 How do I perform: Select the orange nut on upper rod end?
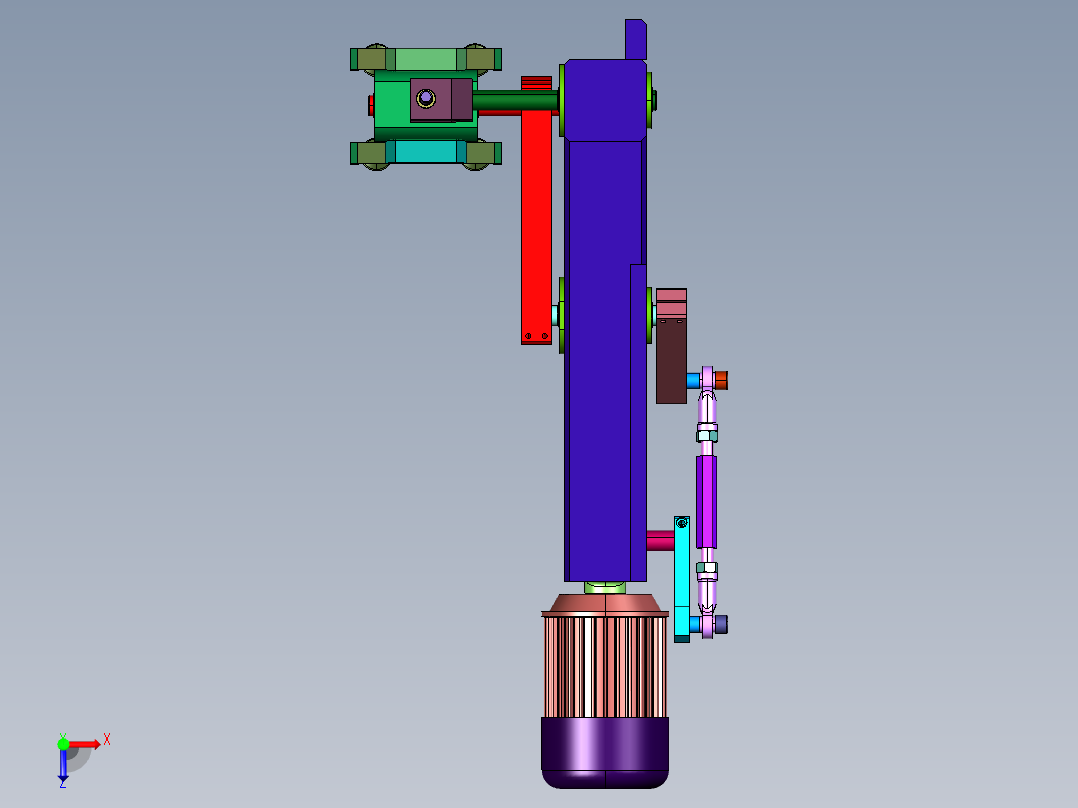[x=721, y=380]
